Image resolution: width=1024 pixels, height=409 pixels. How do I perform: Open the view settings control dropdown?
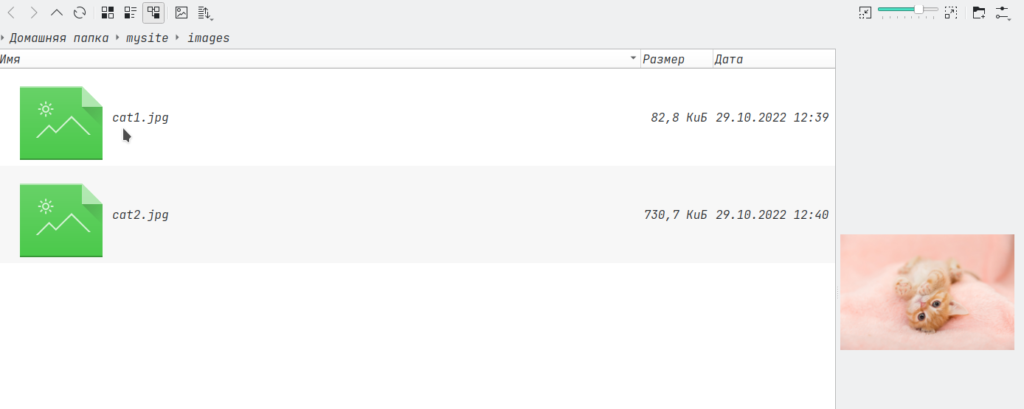pos(1003,13)
